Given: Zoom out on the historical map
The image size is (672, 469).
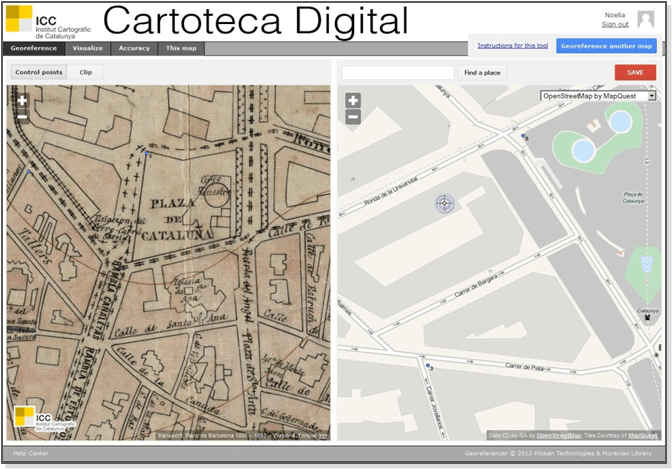Looking at the screenshot, I should (22, 116).
